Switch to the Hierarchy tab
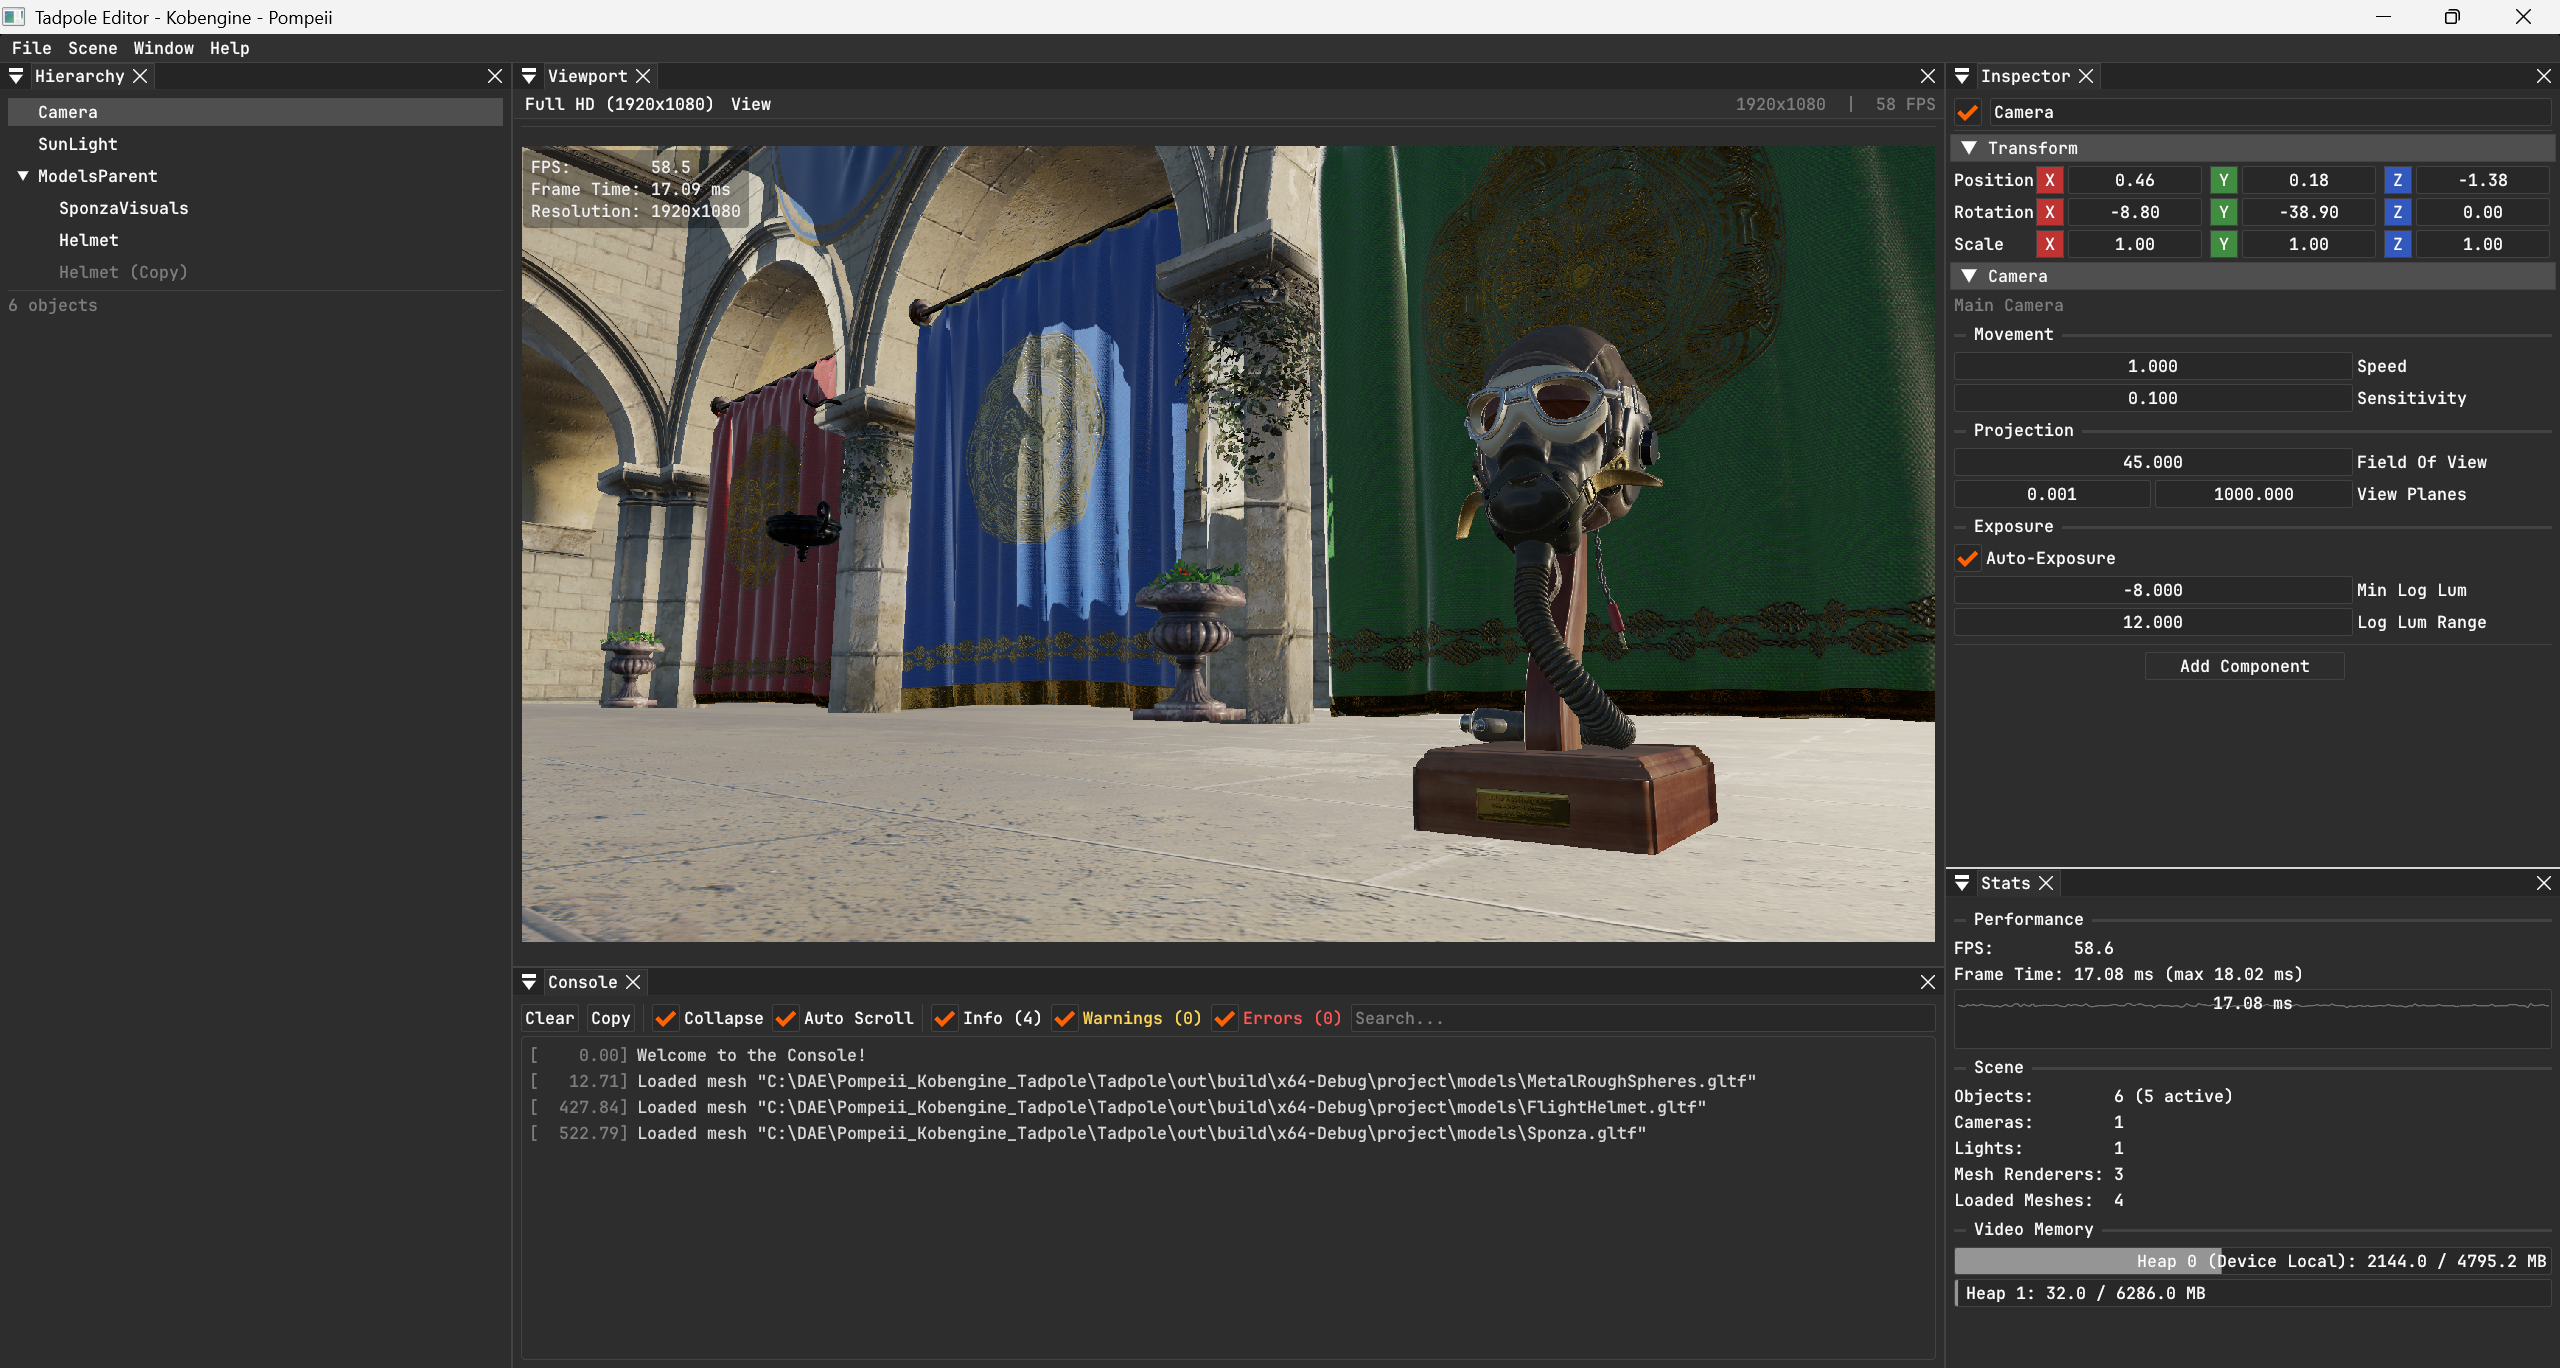The width and height of the screenshot is (2560, 1368). (x=79, y=76)
